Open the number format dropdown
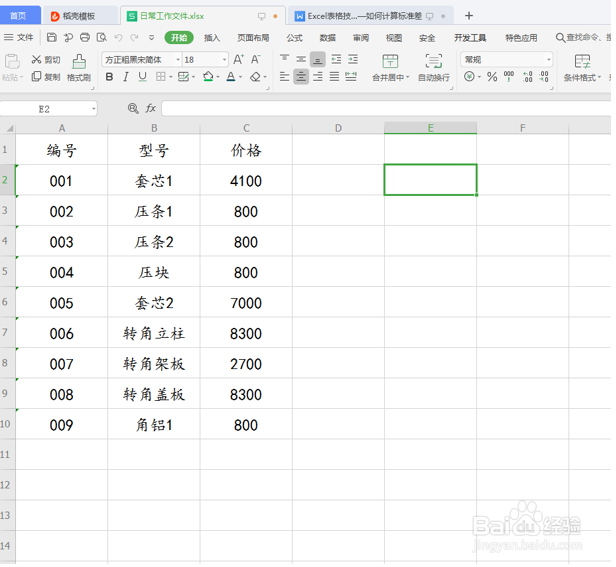Viewport: 616px width, 567px height. (x=548, y=60)
